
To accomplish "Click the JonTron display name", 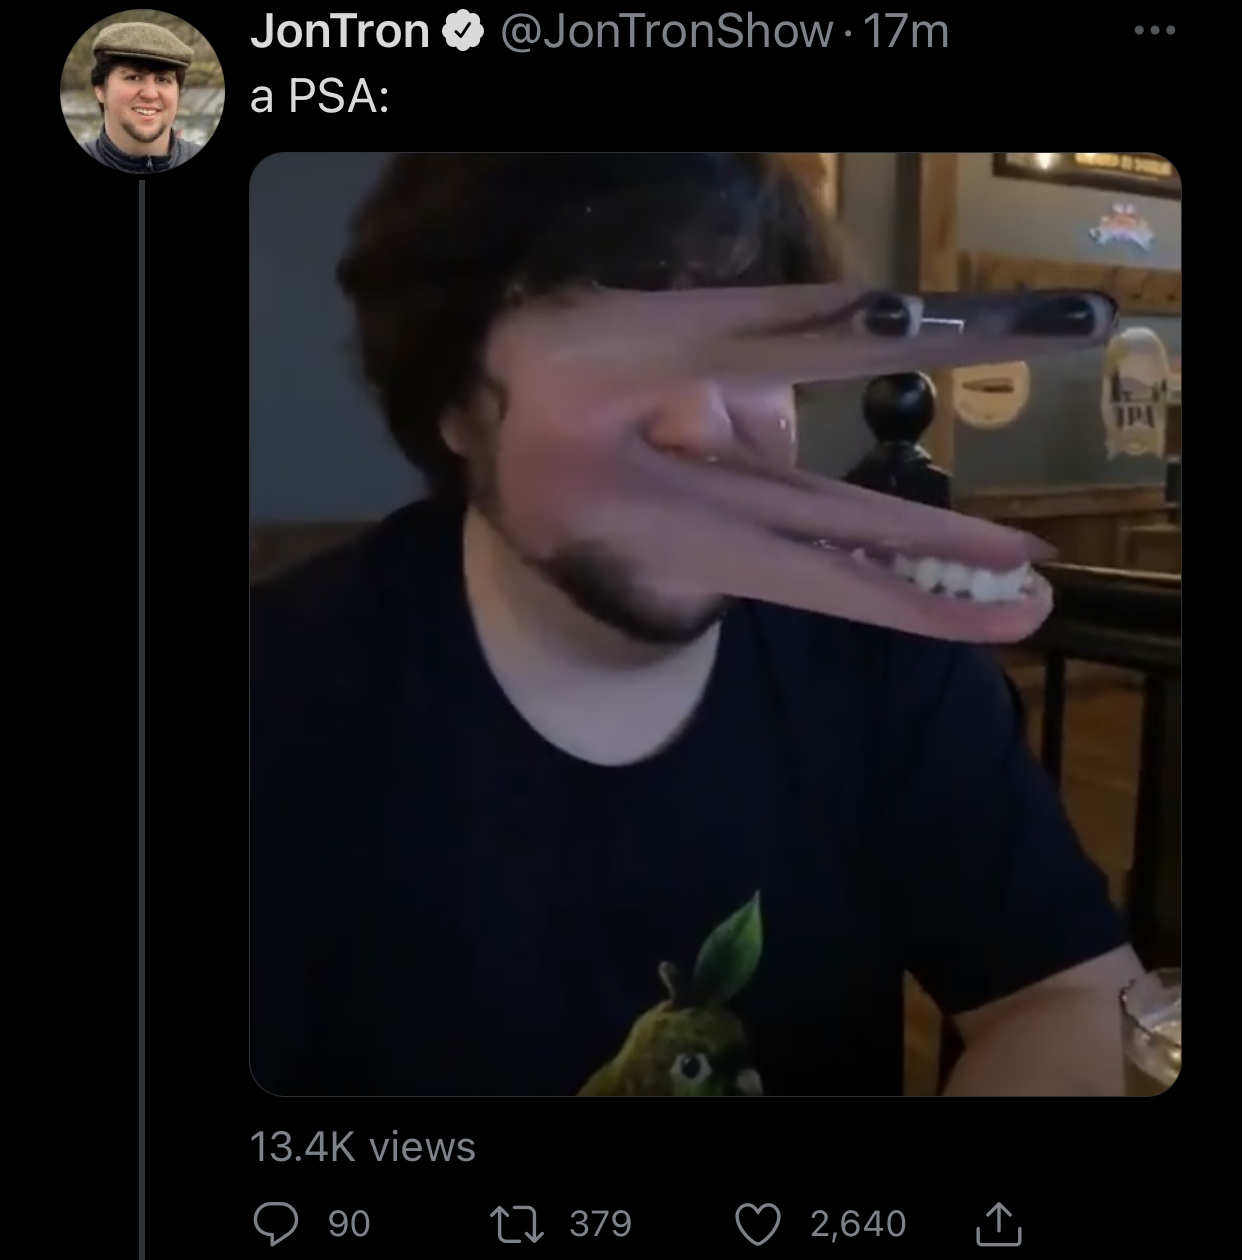I will click(340, 32).
